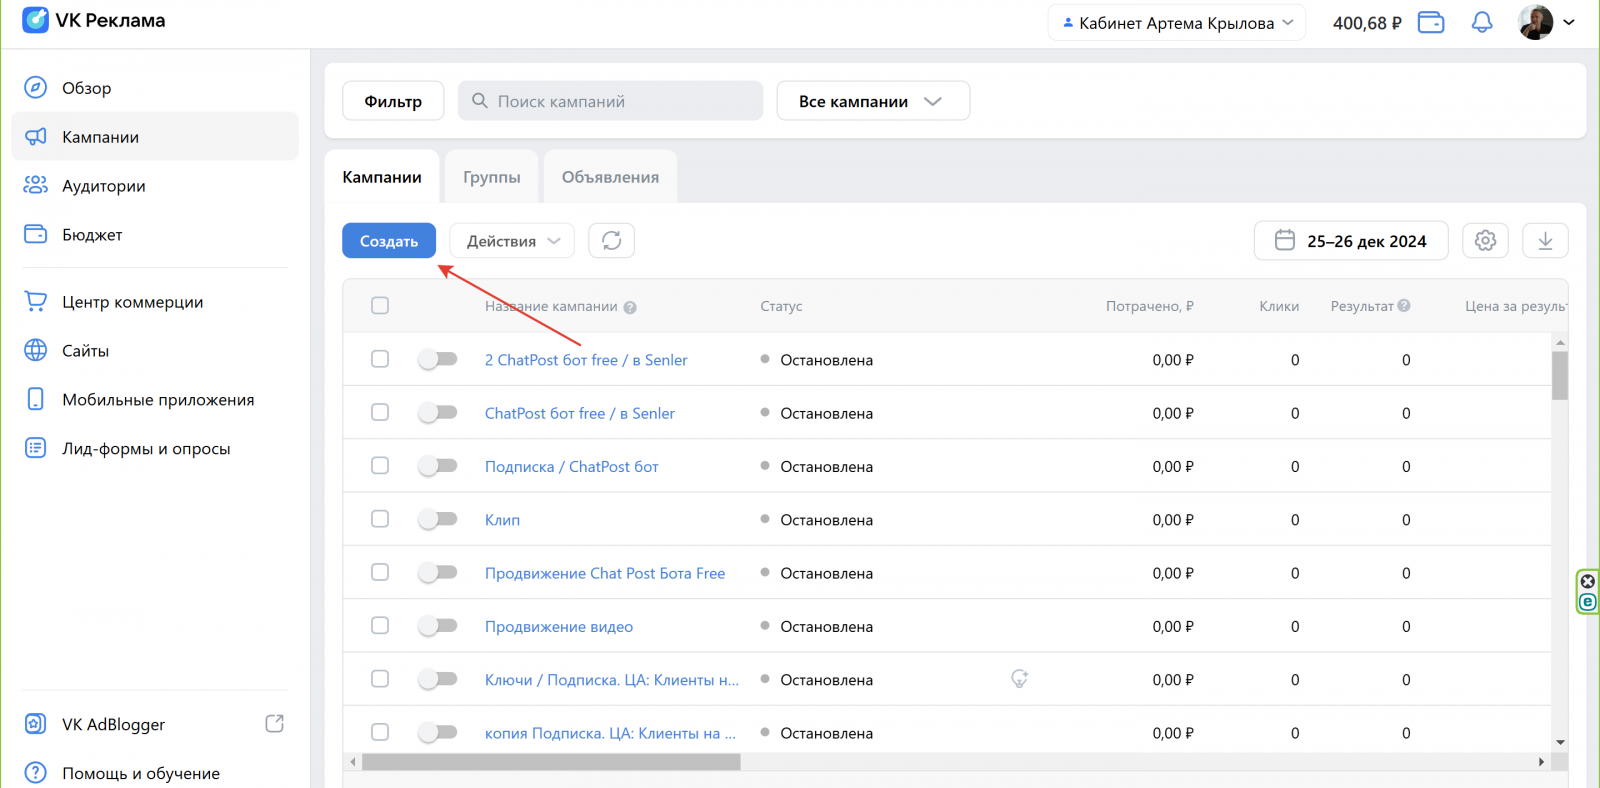Open the Подписка / ChatPost бот campaign link

[571, 467]
